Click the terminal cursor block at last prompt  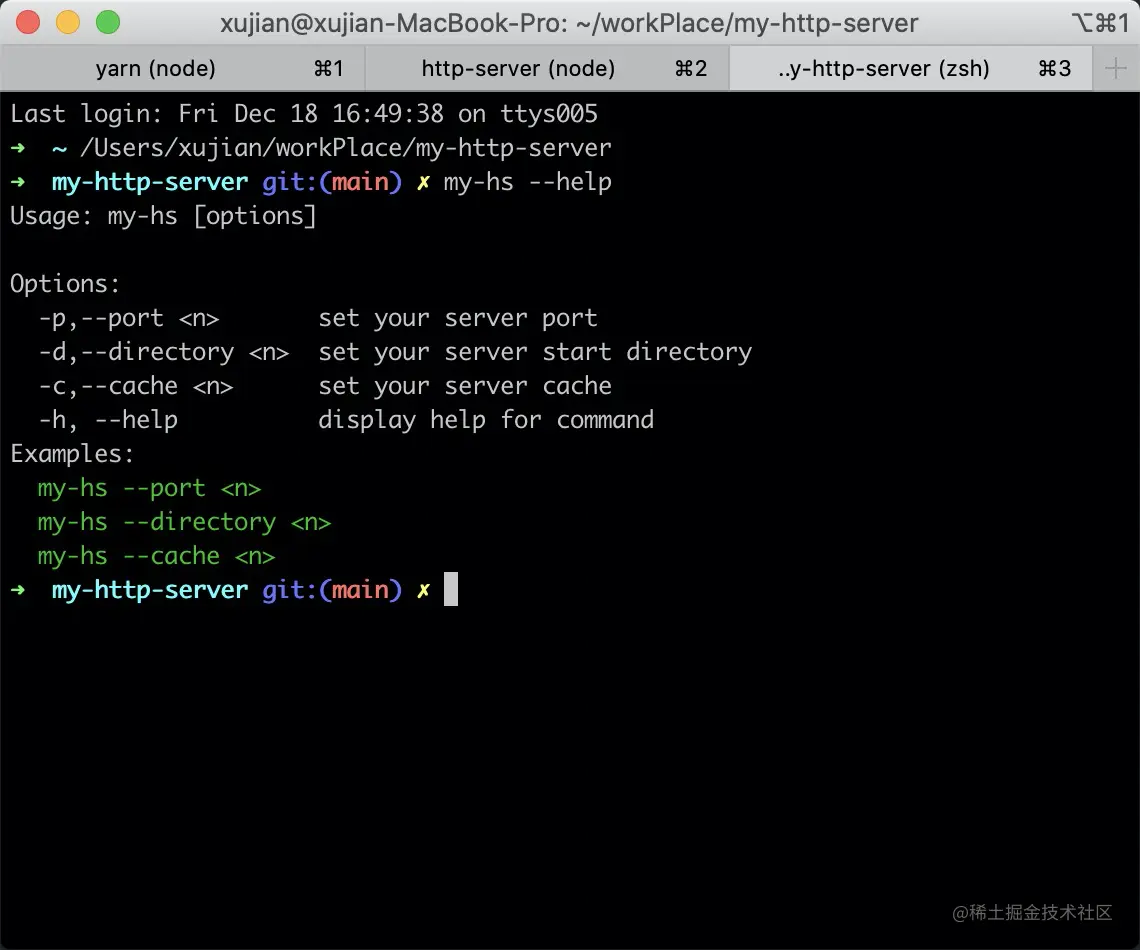coord(451,589)
